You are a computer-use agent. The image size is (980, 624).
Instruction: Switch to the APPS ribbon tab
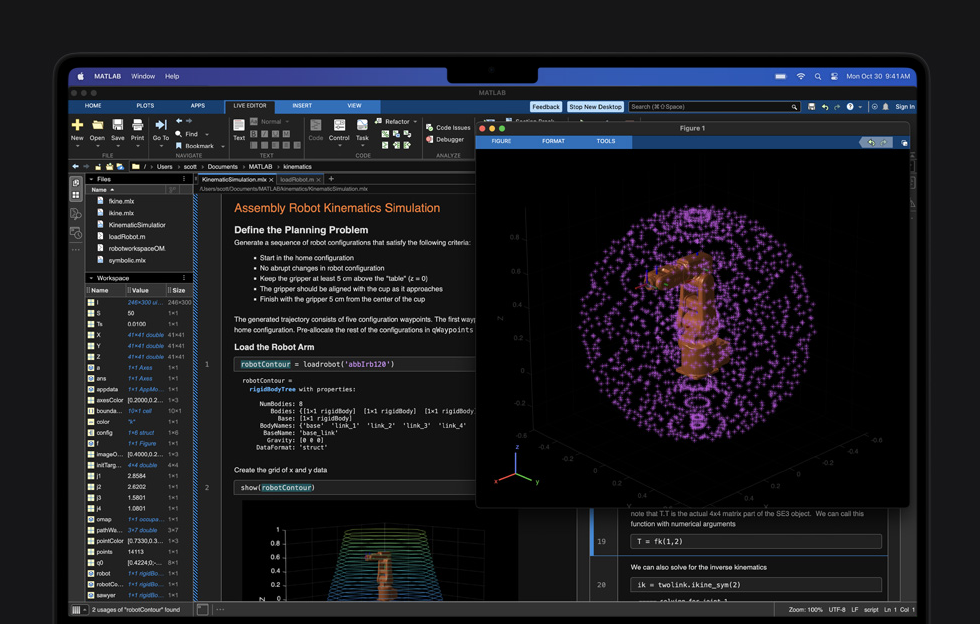pos(198,106)
